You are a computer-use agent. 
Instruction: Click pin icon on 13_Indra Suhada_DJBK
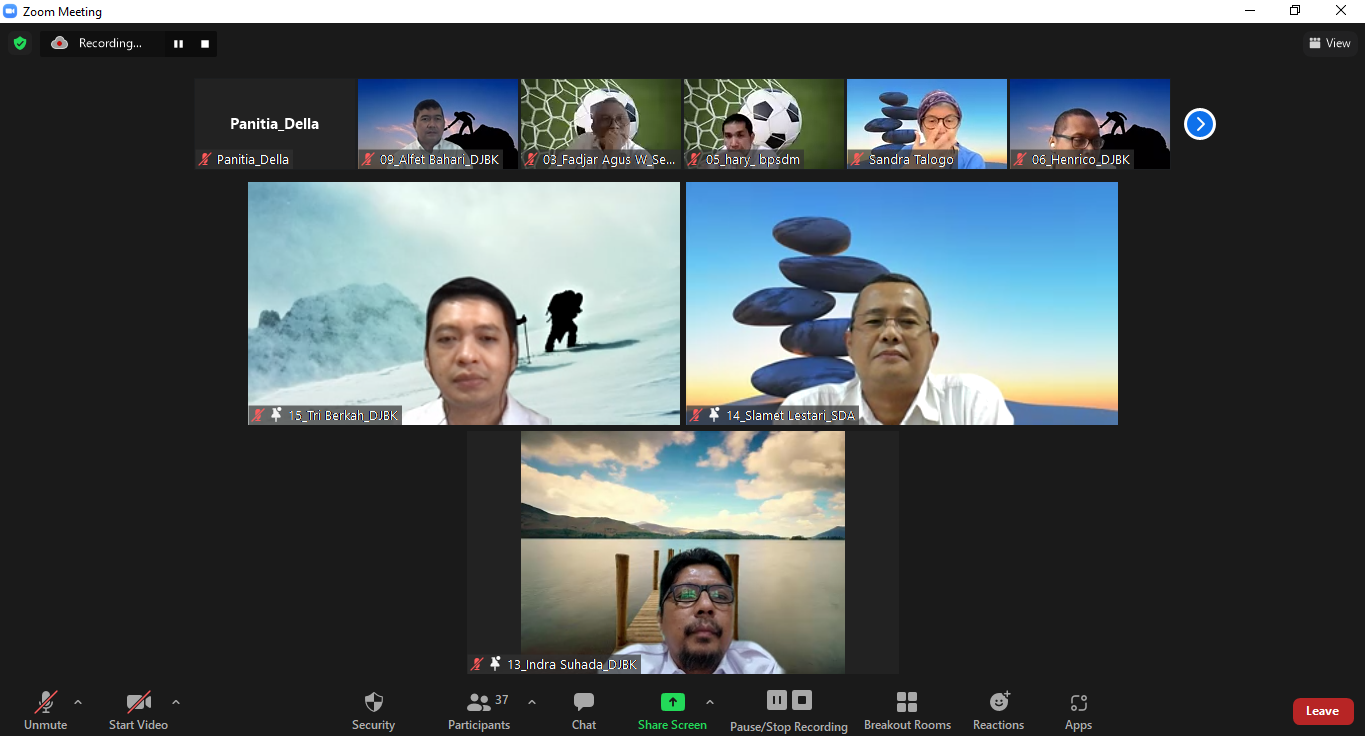[x=495, y=664]
